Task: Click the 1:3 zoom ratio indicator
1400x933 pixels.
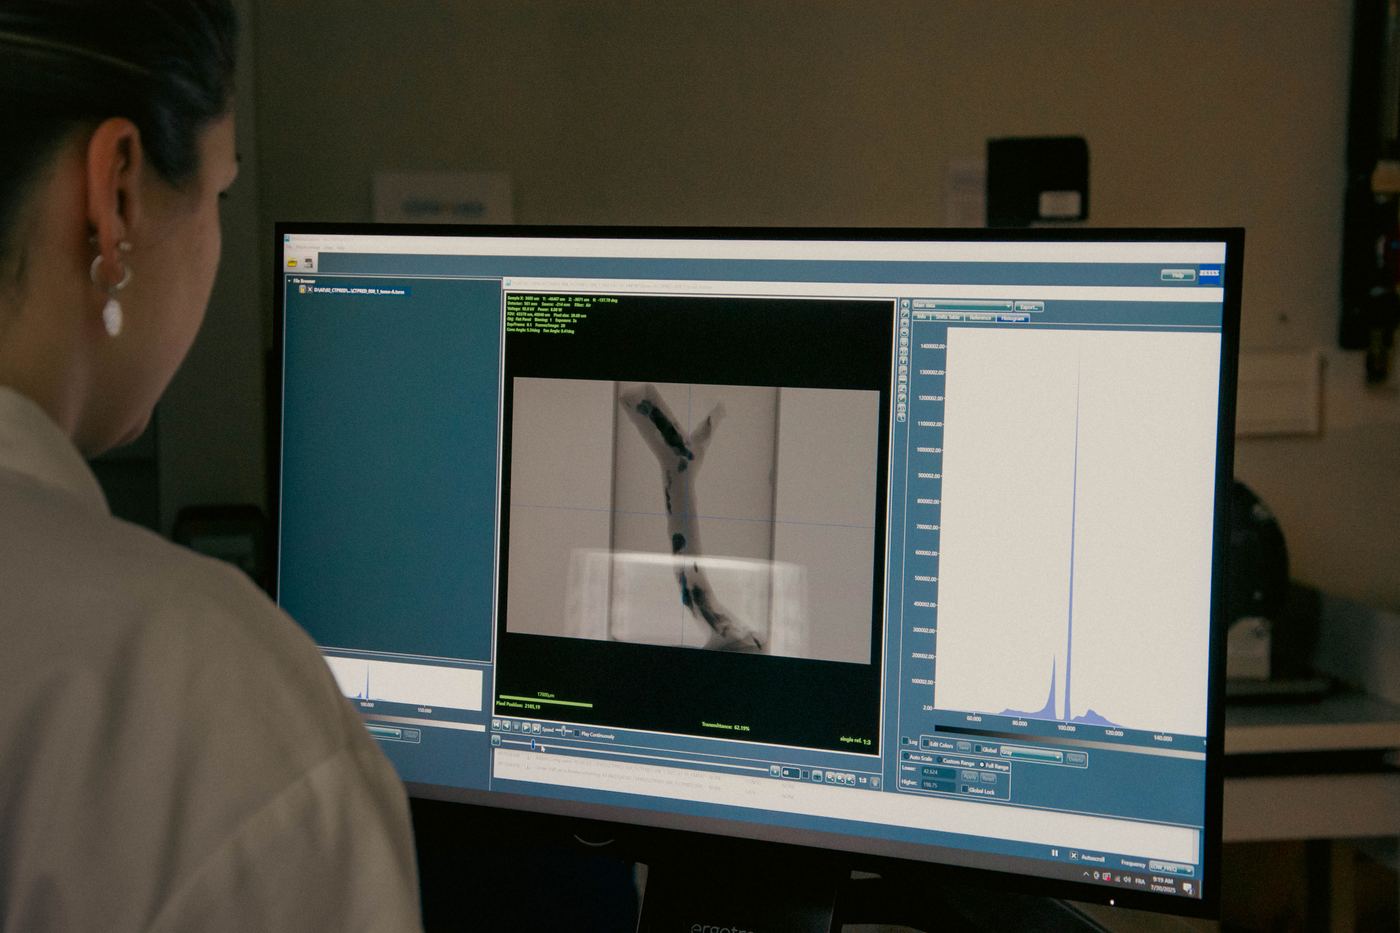Action: [x=862, y=781]
